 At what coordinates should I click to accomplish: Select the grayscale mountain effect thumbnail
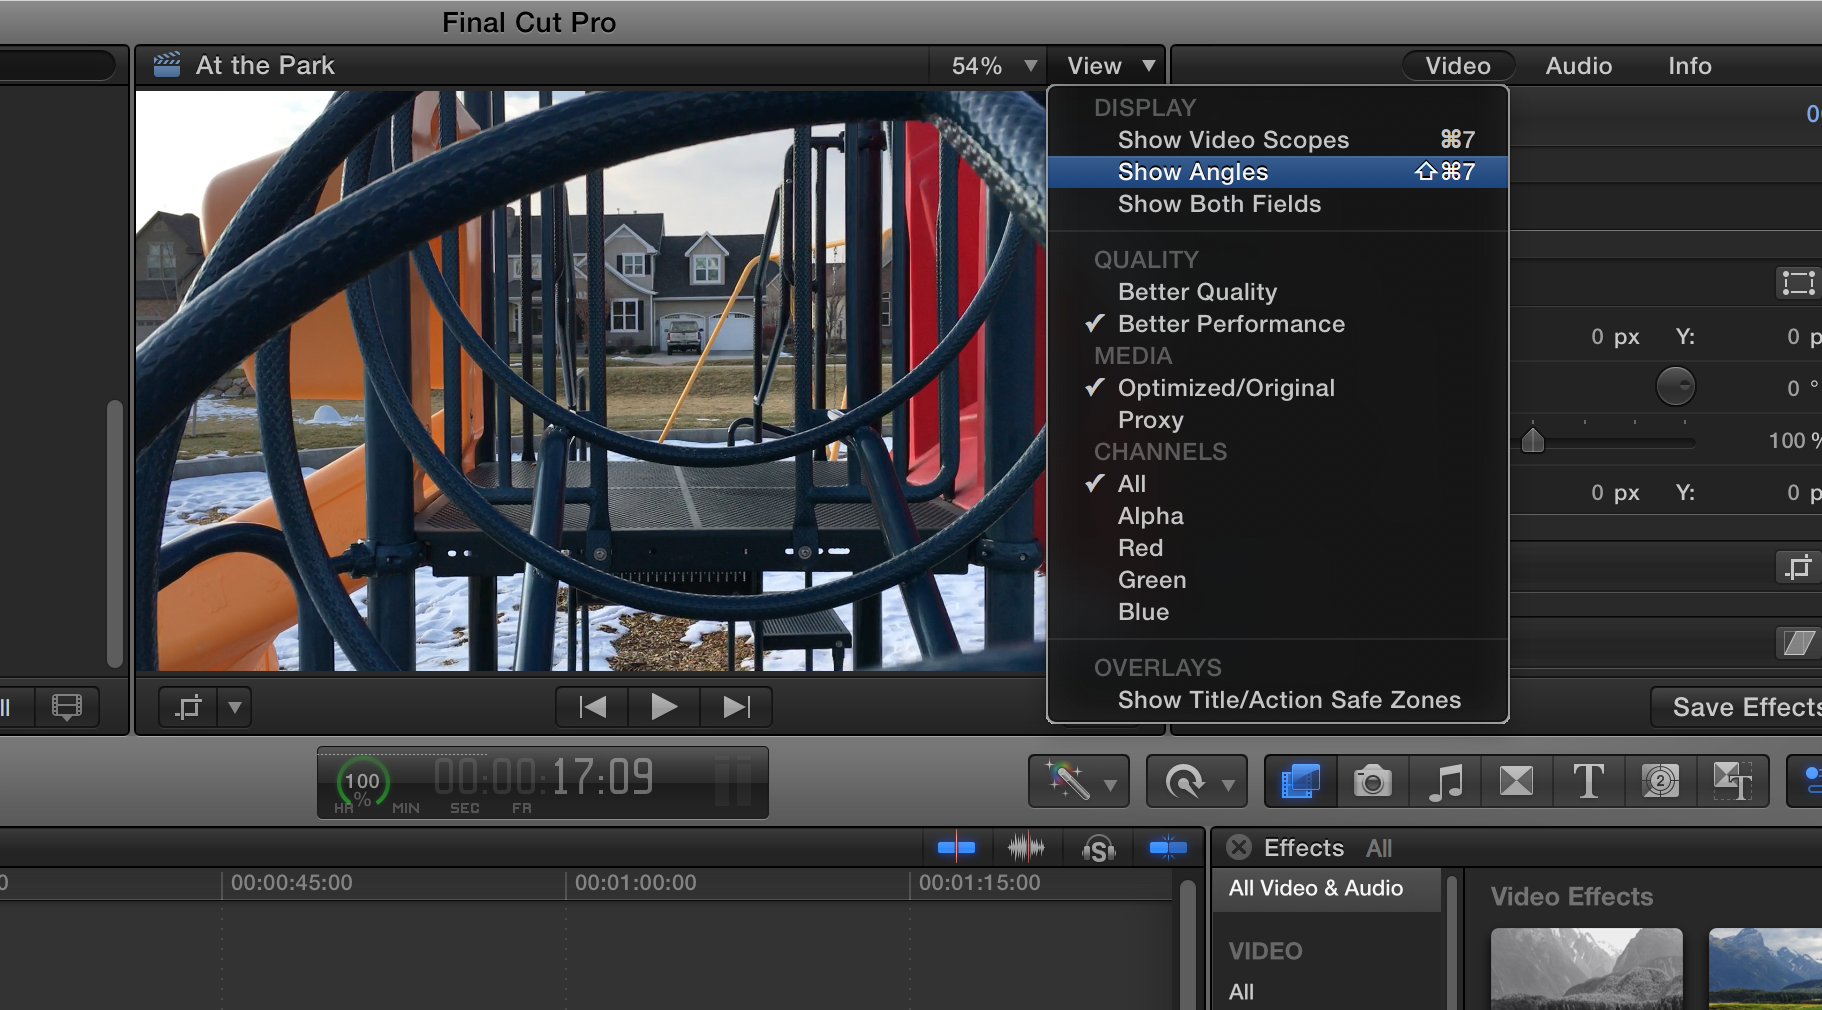[1586, 968]
